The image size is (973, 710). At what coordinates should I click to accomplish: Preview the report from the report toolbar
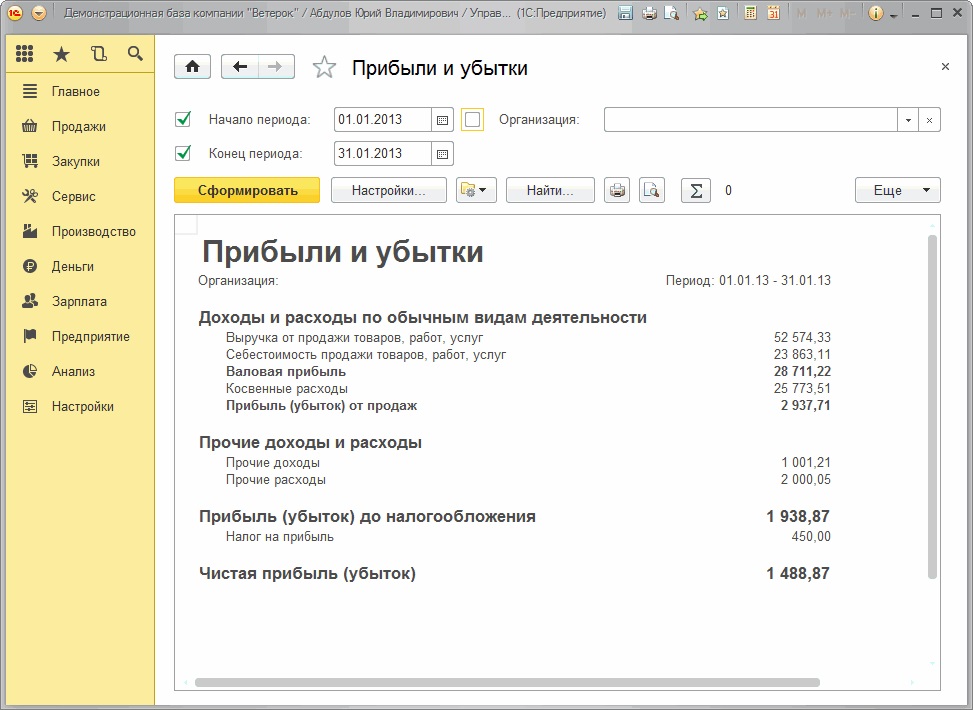652,191
